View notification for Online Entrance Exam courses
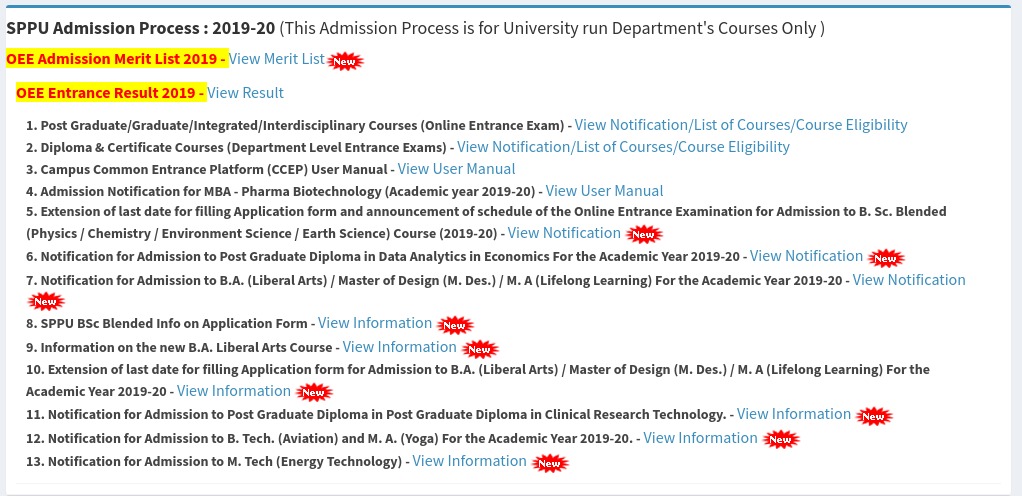1022x496 pixels. tap(740, 124)
